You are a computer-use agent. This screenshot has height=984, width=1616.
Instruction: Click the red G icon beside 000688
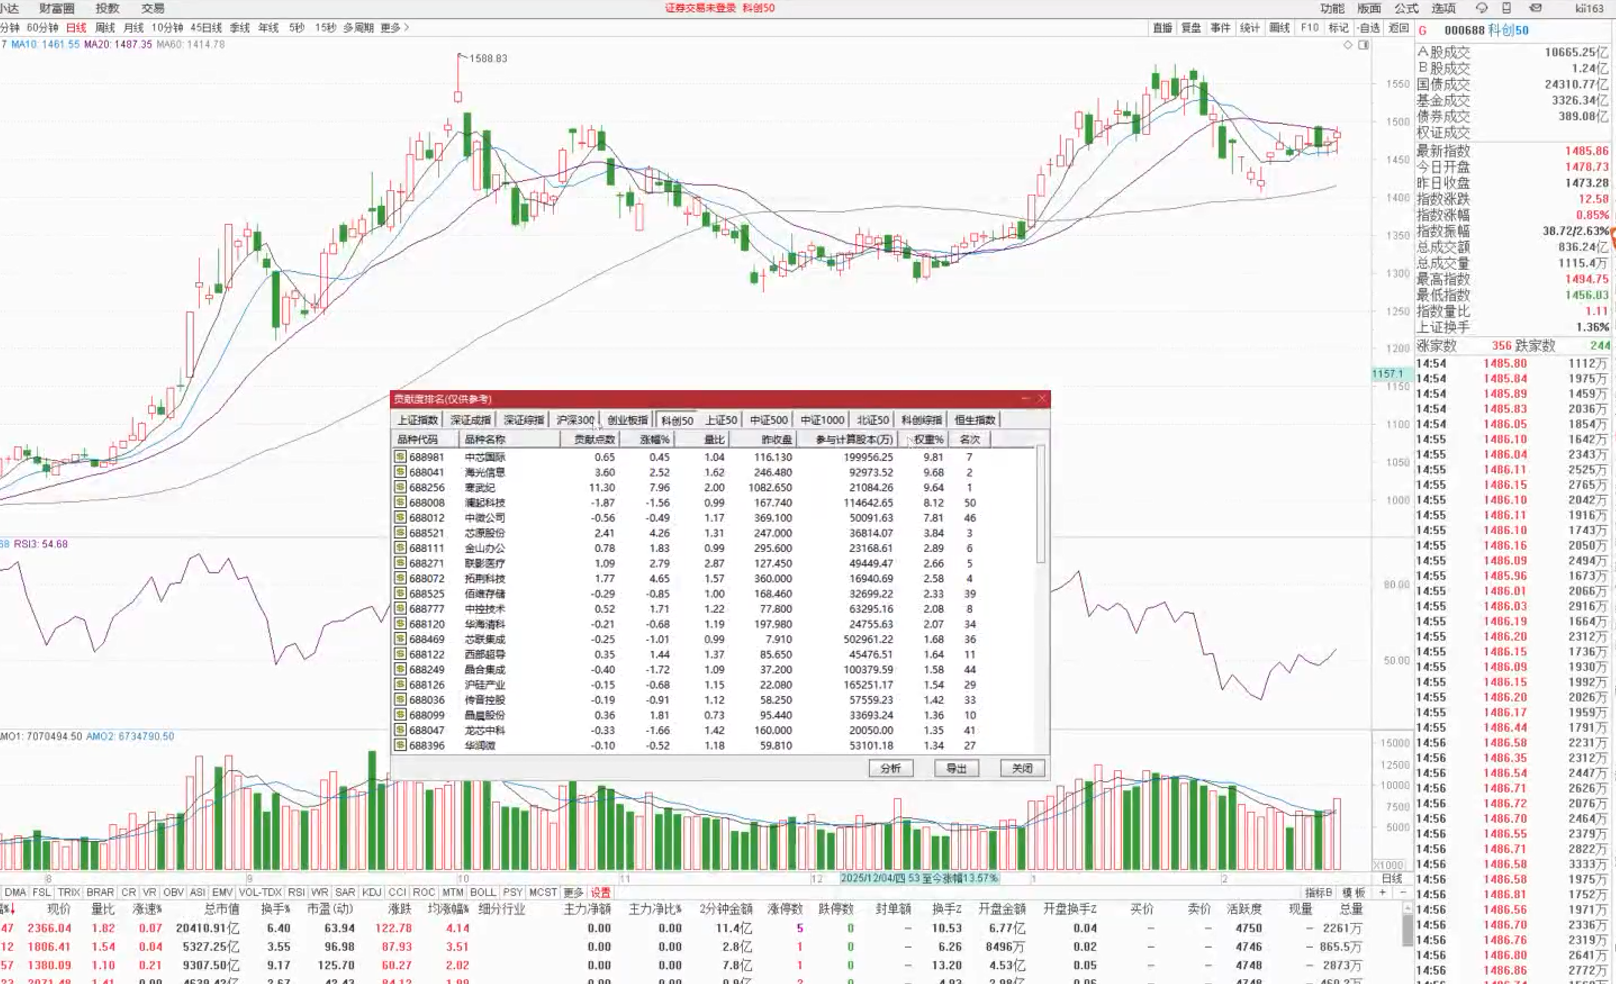tap(1423, 30)
